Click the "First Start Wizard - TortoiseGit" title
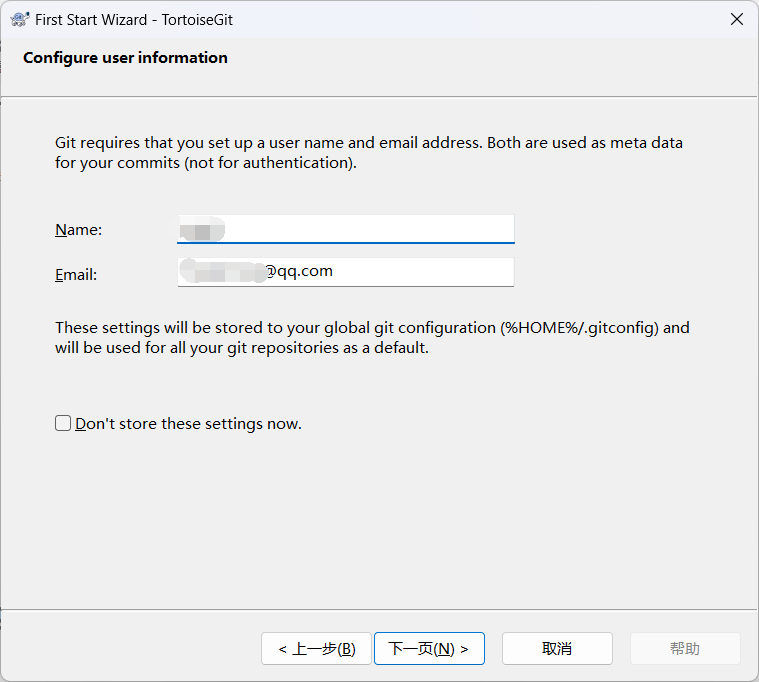 point(134,20)
